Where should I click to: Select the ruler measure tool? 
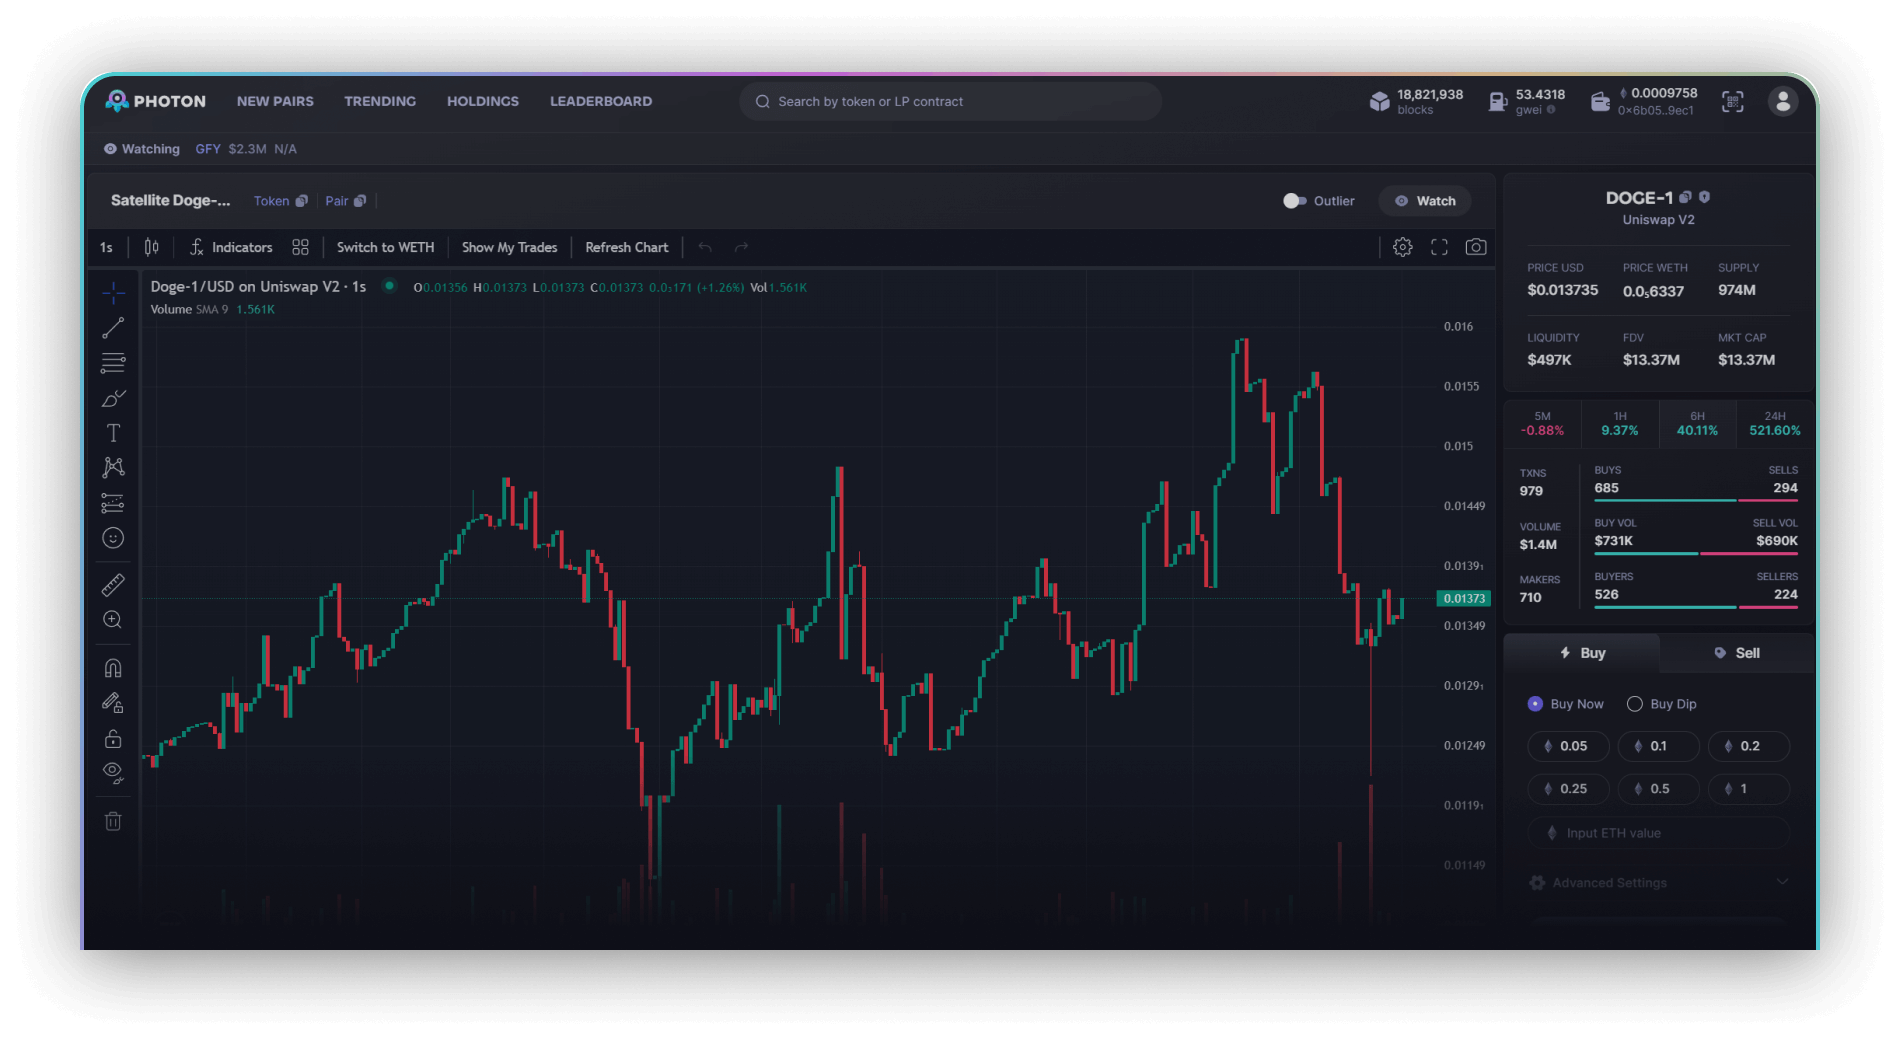coord(113,585)
